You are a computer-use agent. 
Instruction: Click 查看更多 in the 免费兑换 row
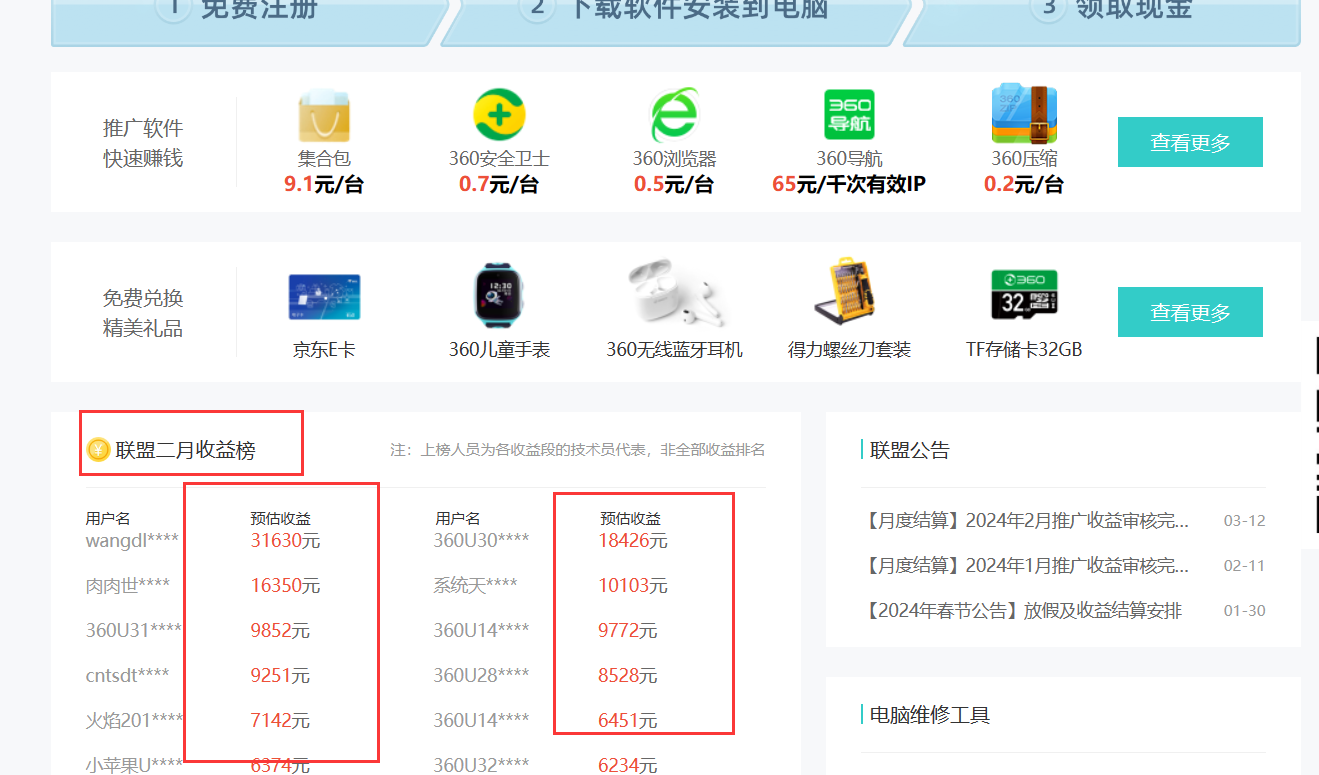(x=1190, y=312)
